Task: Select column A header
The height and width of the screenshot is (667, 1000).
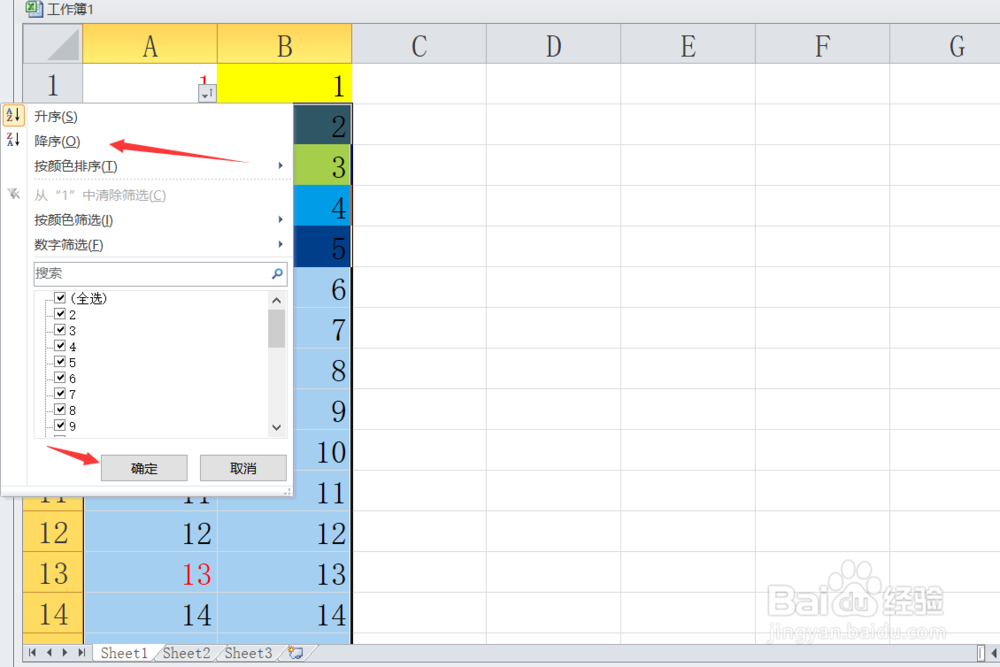Action: 150,44
